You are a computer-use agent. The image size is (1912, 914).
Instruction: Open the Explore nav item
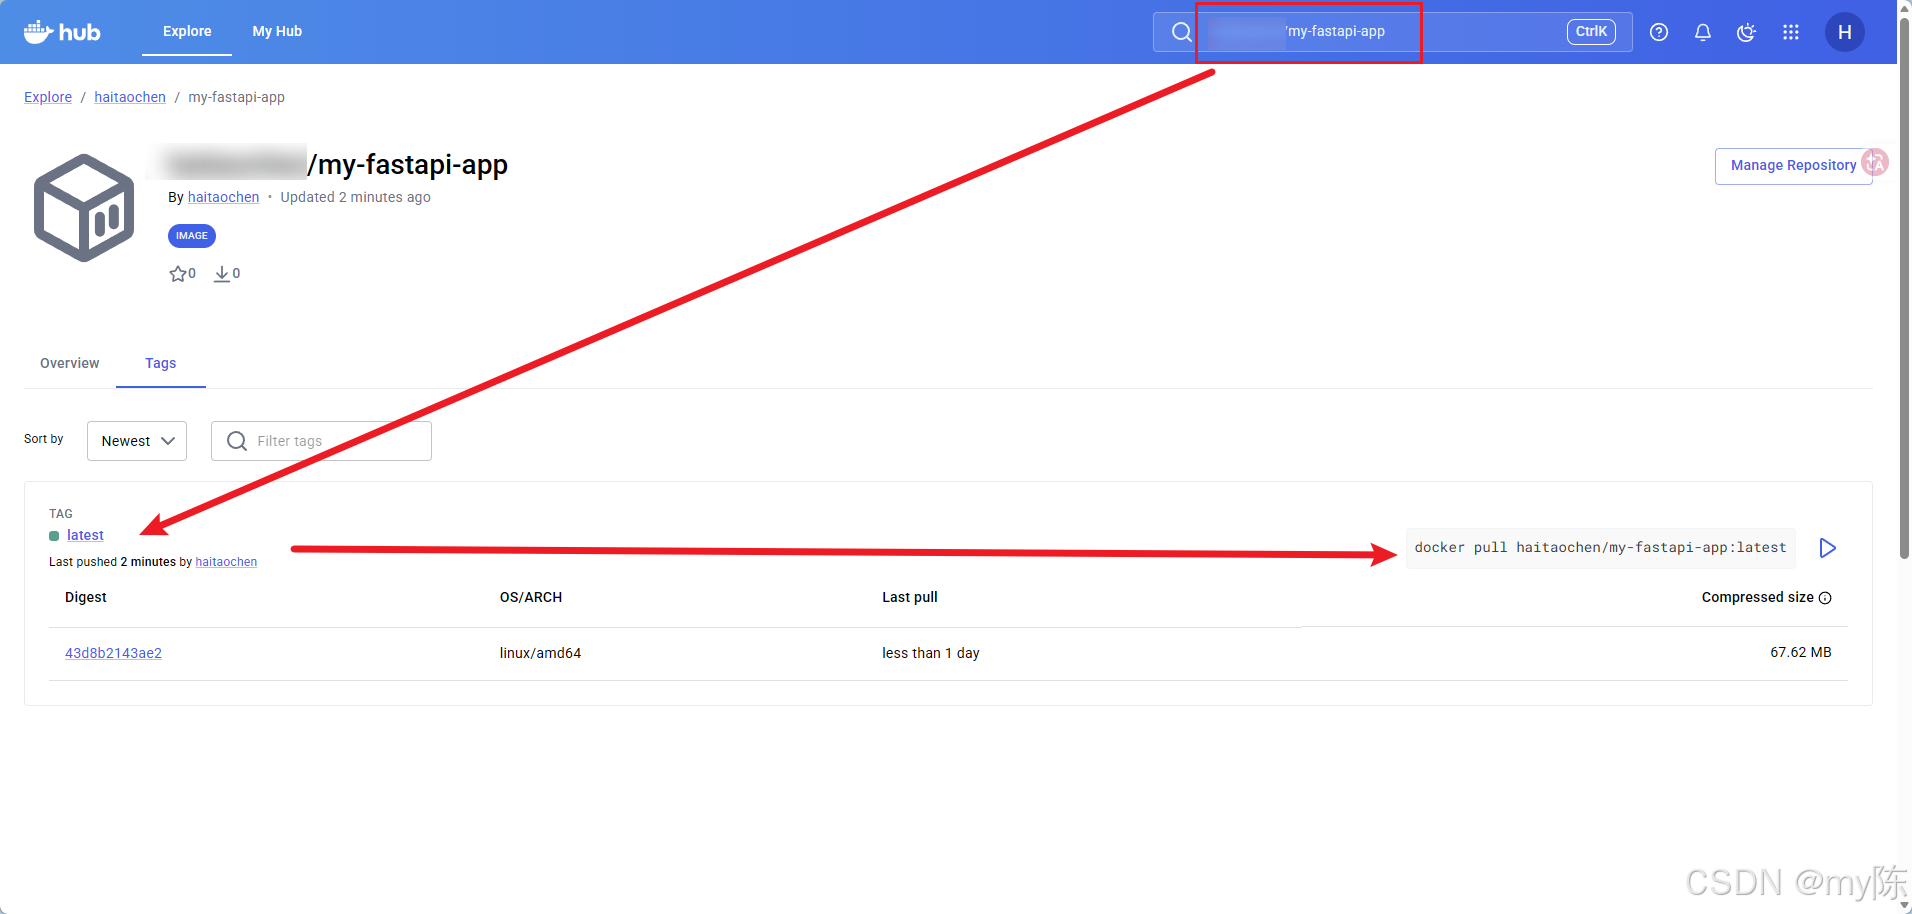[187, 32]
